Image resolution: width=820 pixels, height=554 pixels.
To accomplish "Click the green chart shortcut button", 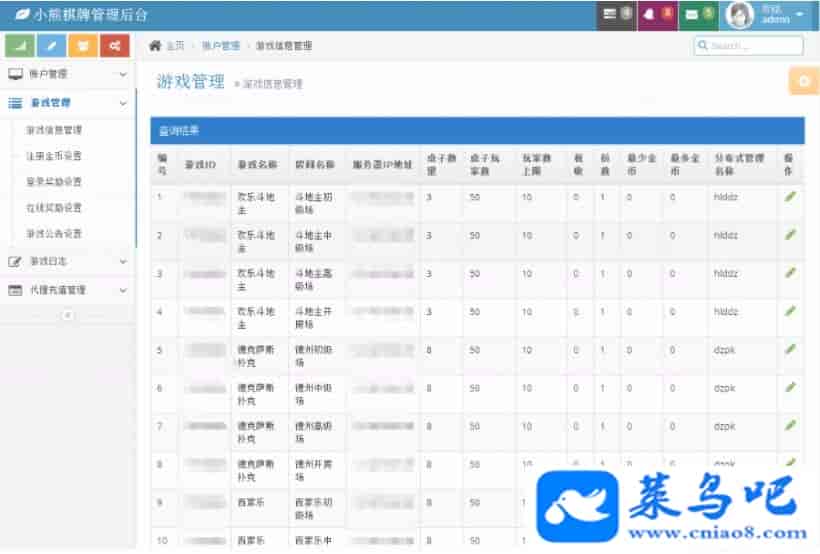I will pyautogui.click(x=20, y=46).
